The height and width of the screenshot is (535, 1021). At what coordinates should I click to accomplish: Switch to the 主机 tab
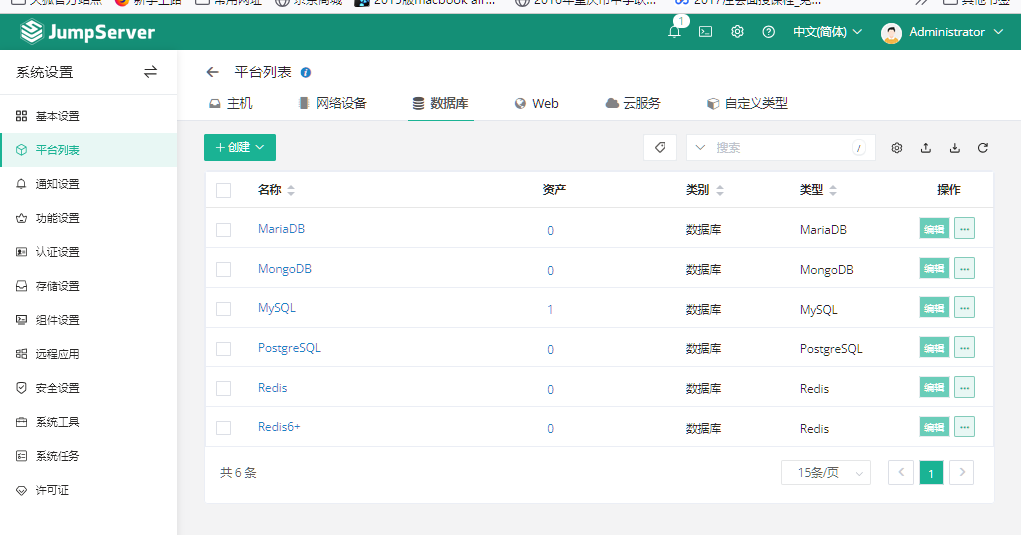(231, 103)
